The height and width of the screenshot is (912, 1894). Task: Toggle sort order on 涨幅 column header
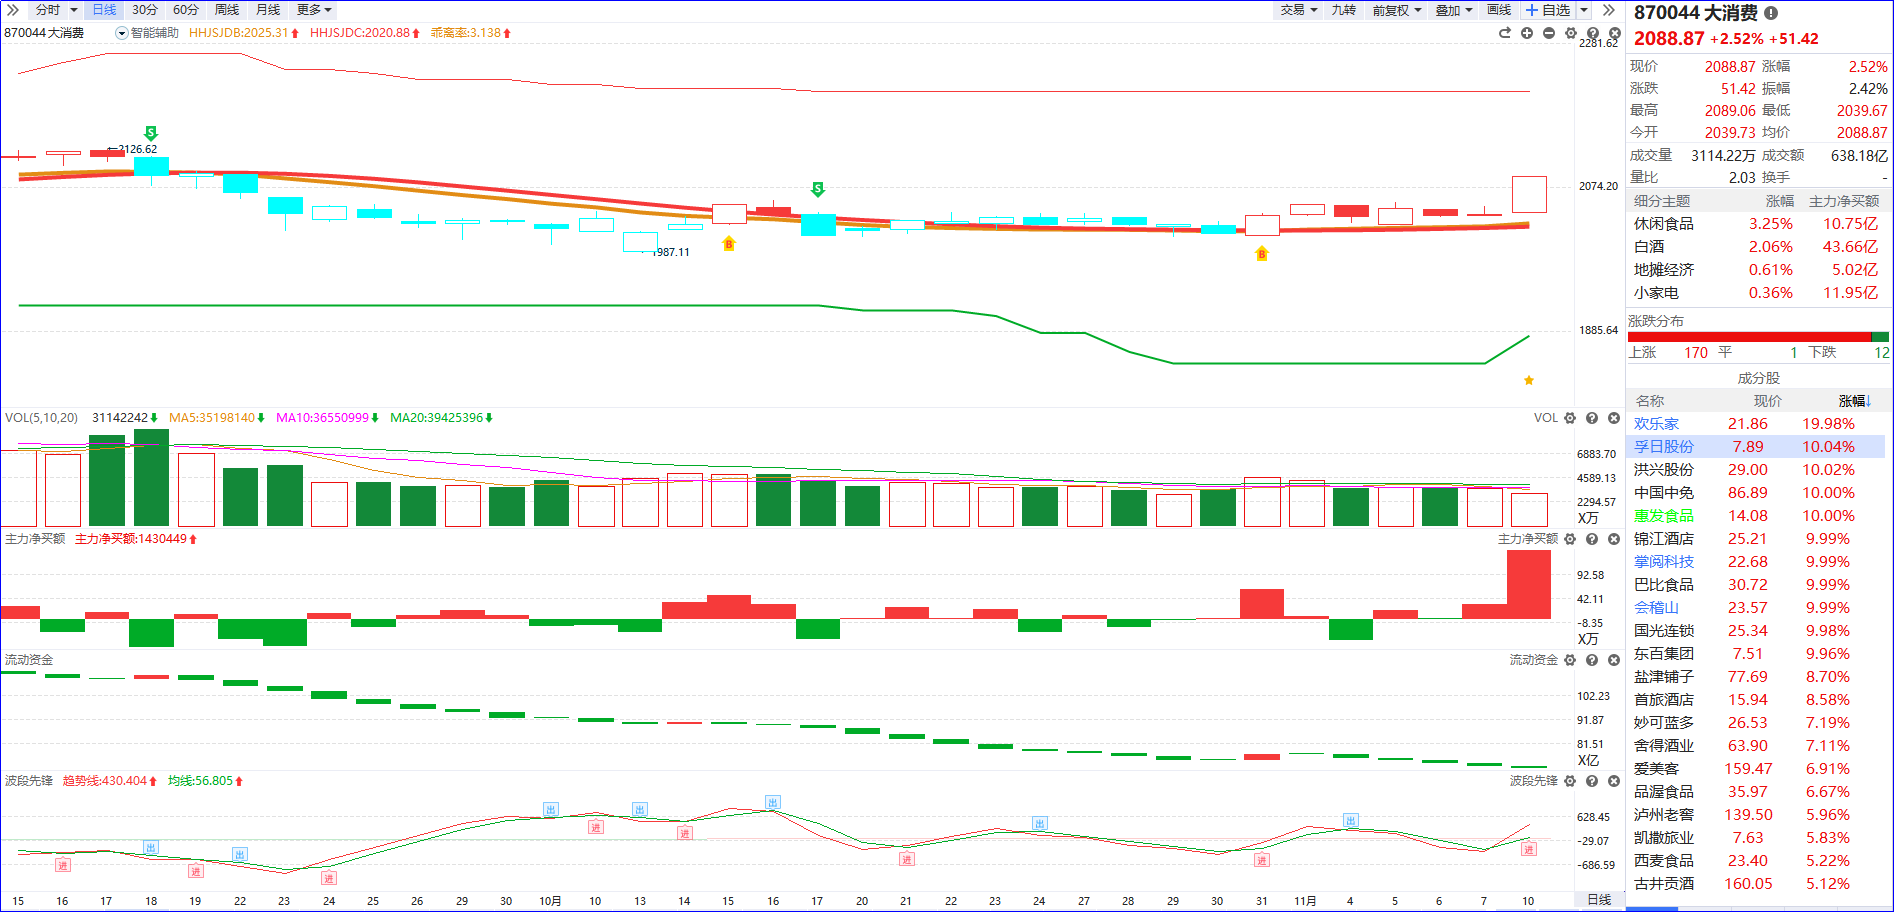coord(1853,401)
